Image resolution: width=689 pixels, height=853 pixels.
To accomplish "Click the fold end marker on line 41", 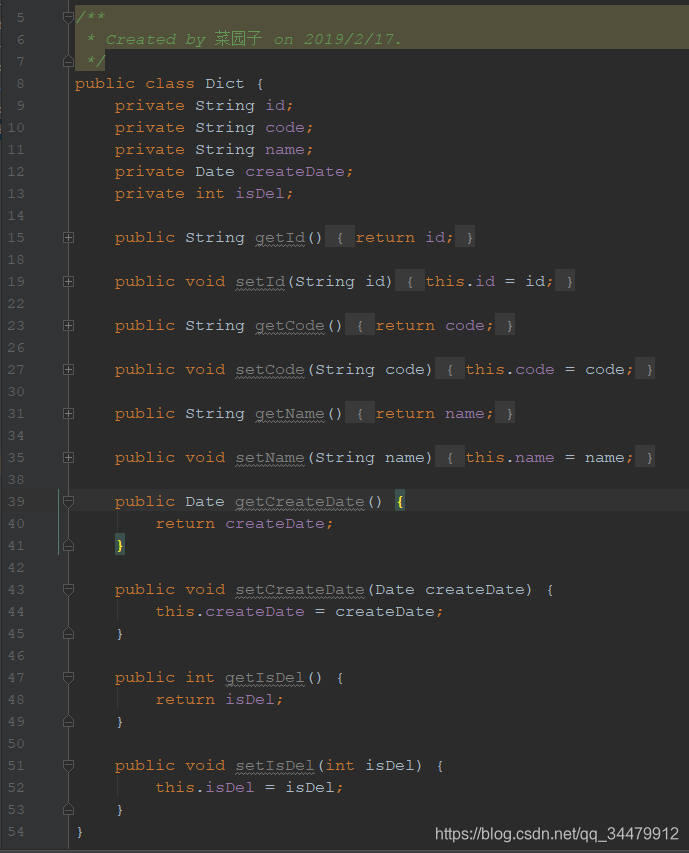I will (x=69, y=545).
